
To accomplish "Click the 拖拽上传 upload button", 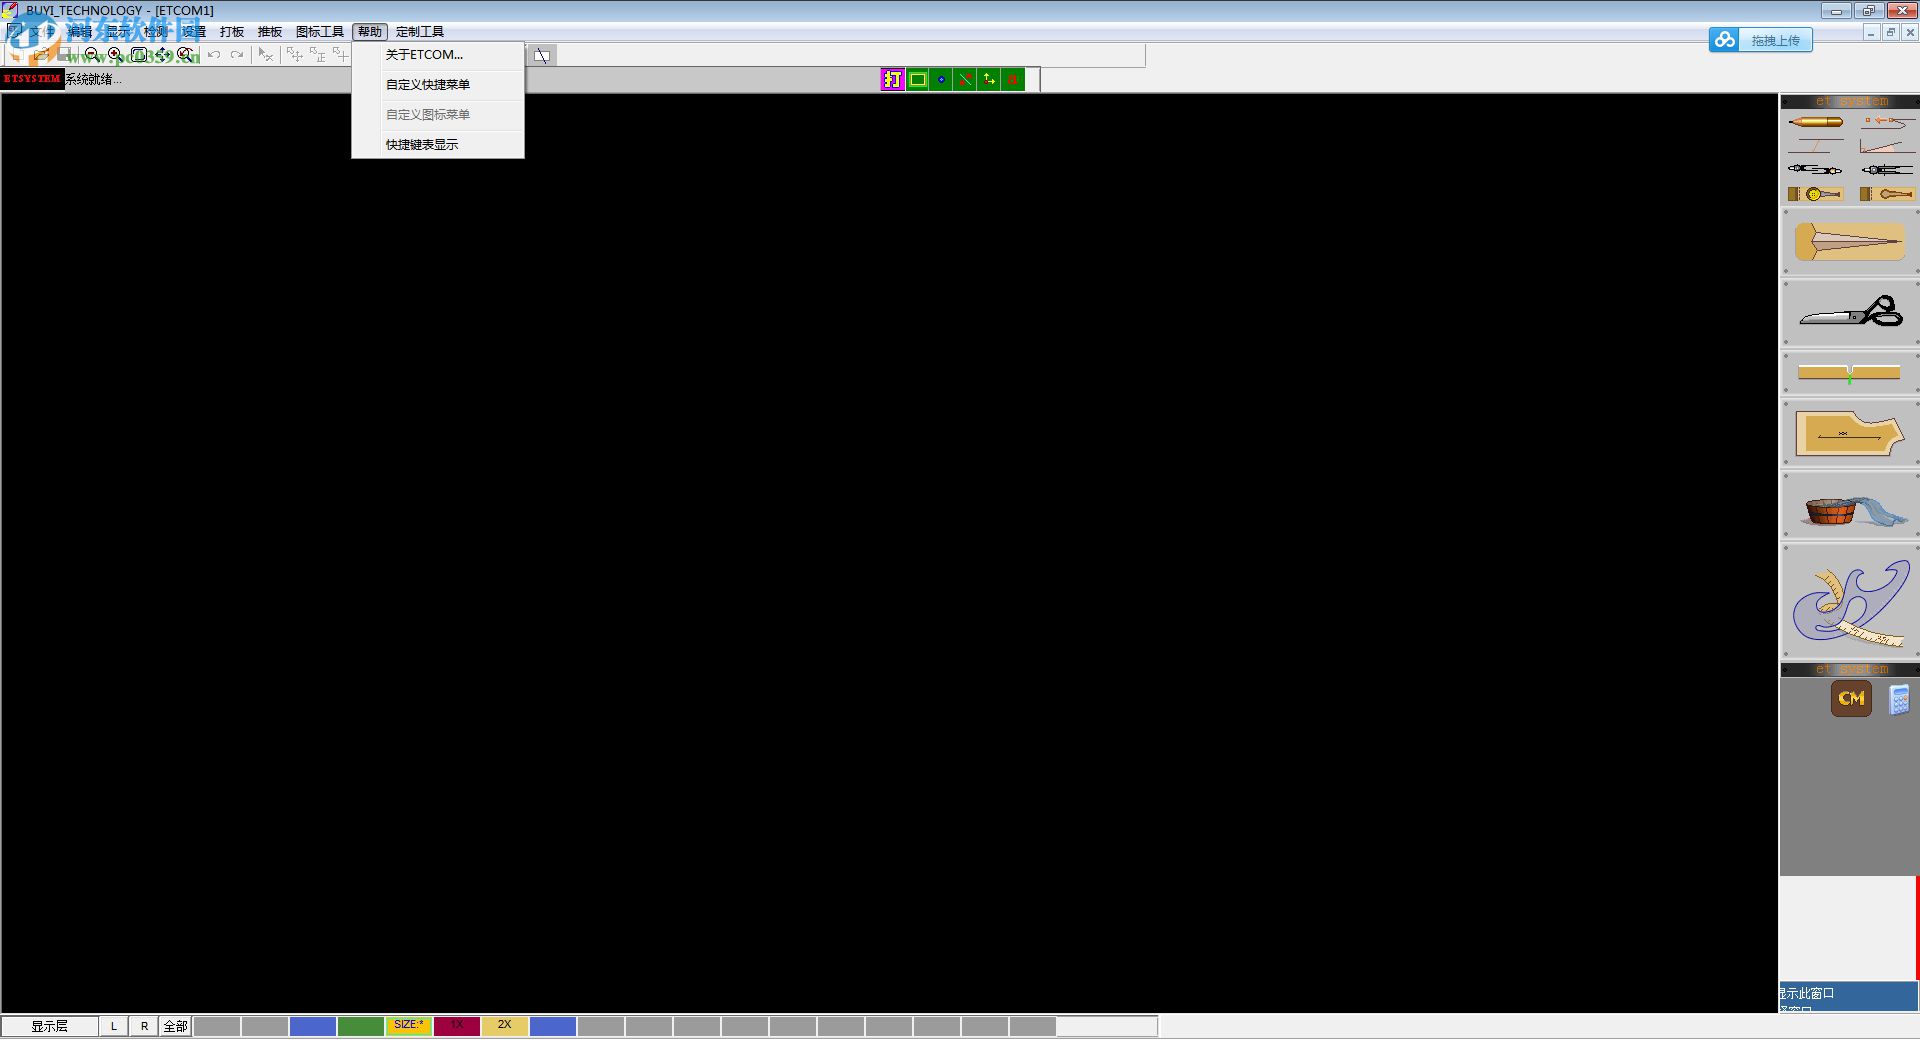I will pos(1761,40).
